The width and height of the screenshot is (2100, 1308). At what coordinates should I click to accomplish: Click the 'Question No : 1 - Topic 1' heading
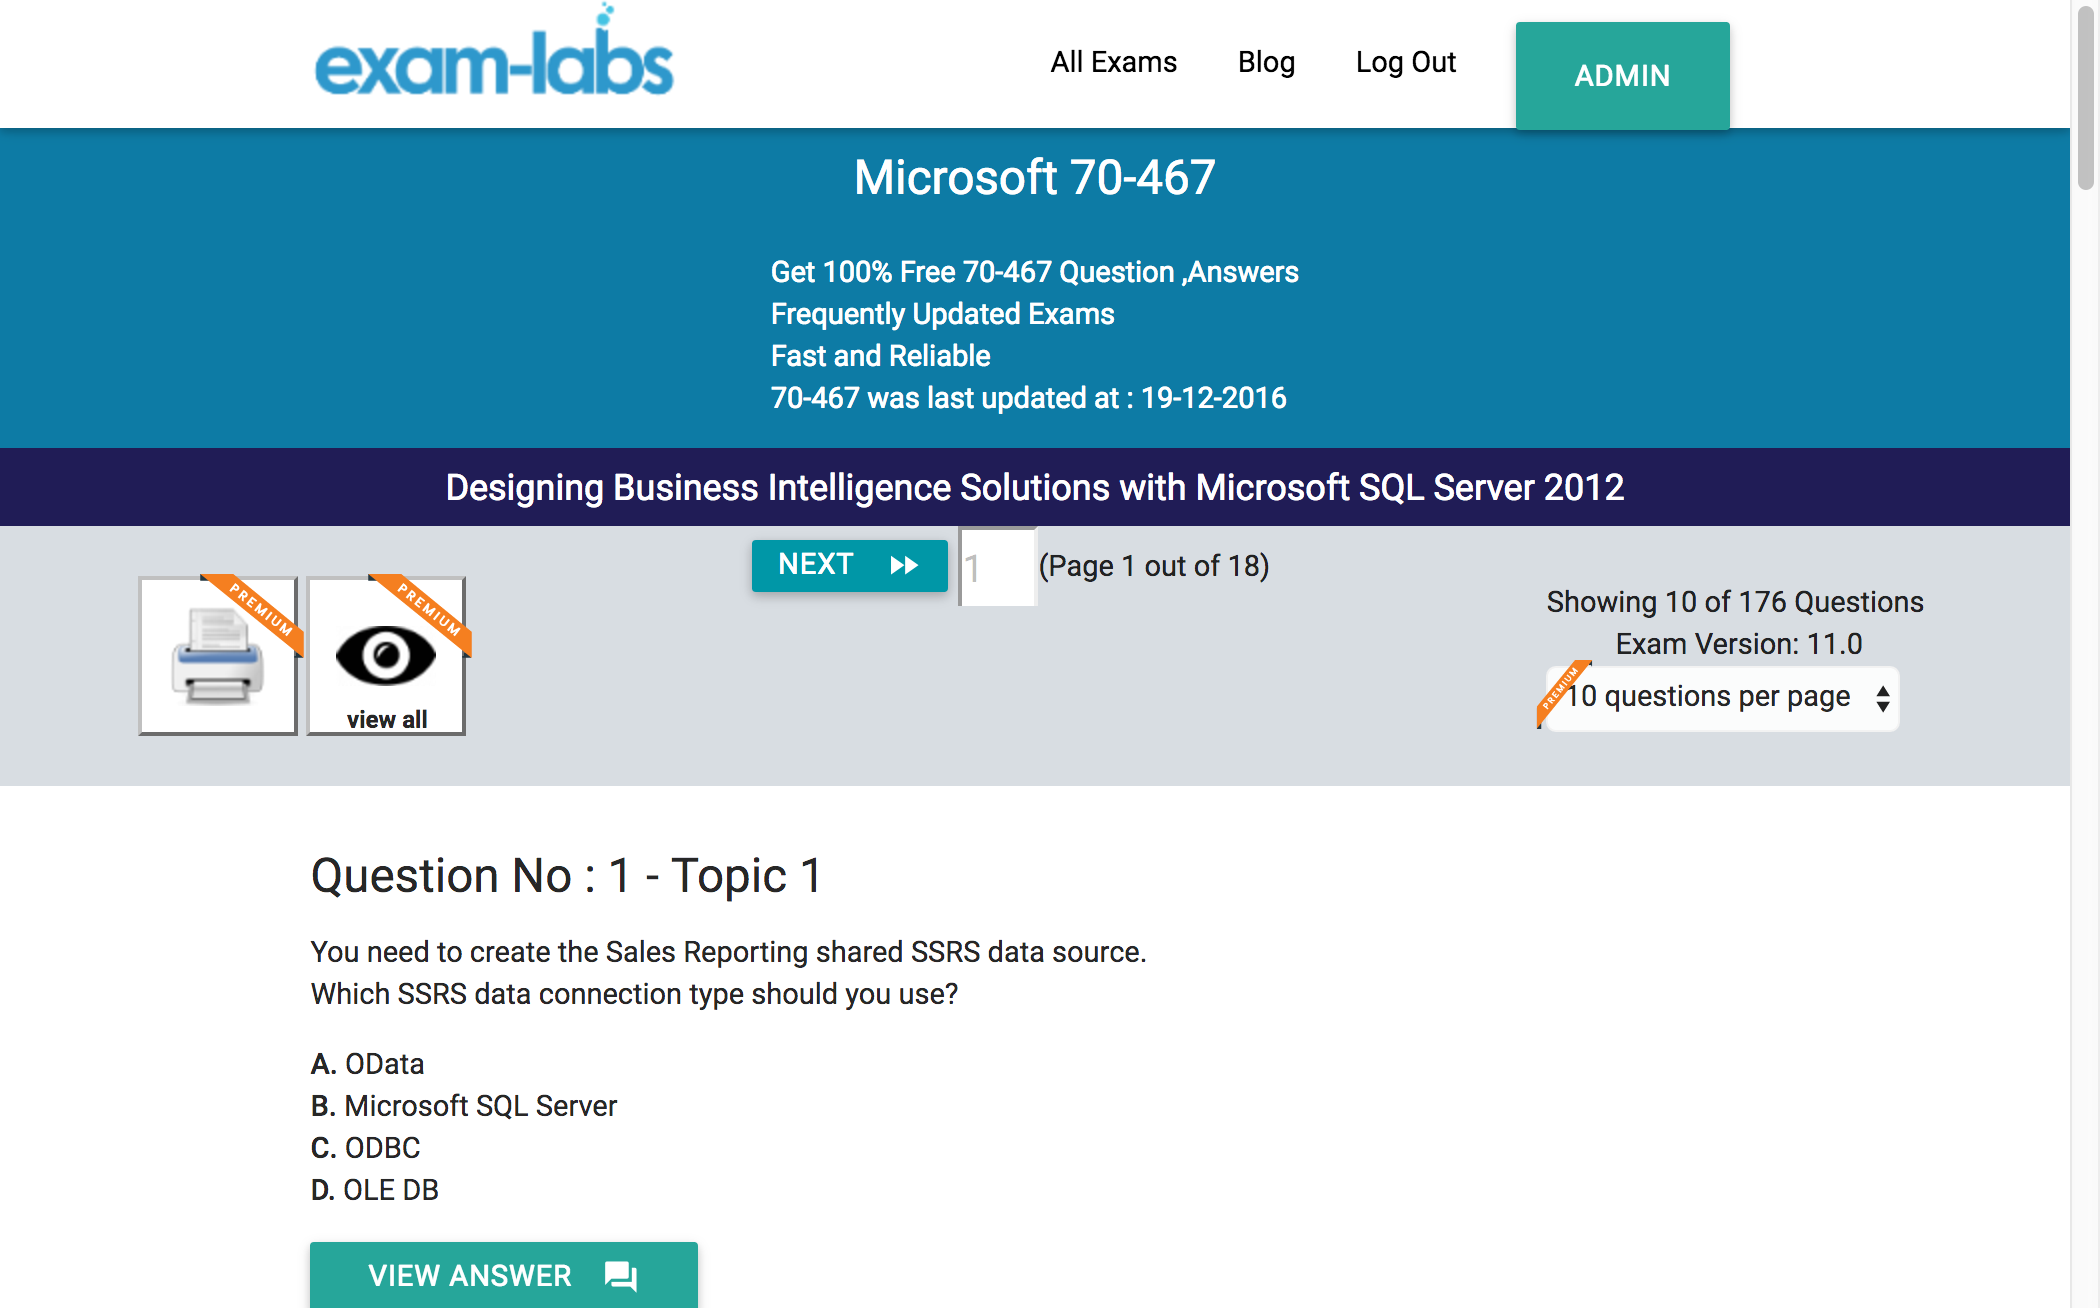[566, 876]
